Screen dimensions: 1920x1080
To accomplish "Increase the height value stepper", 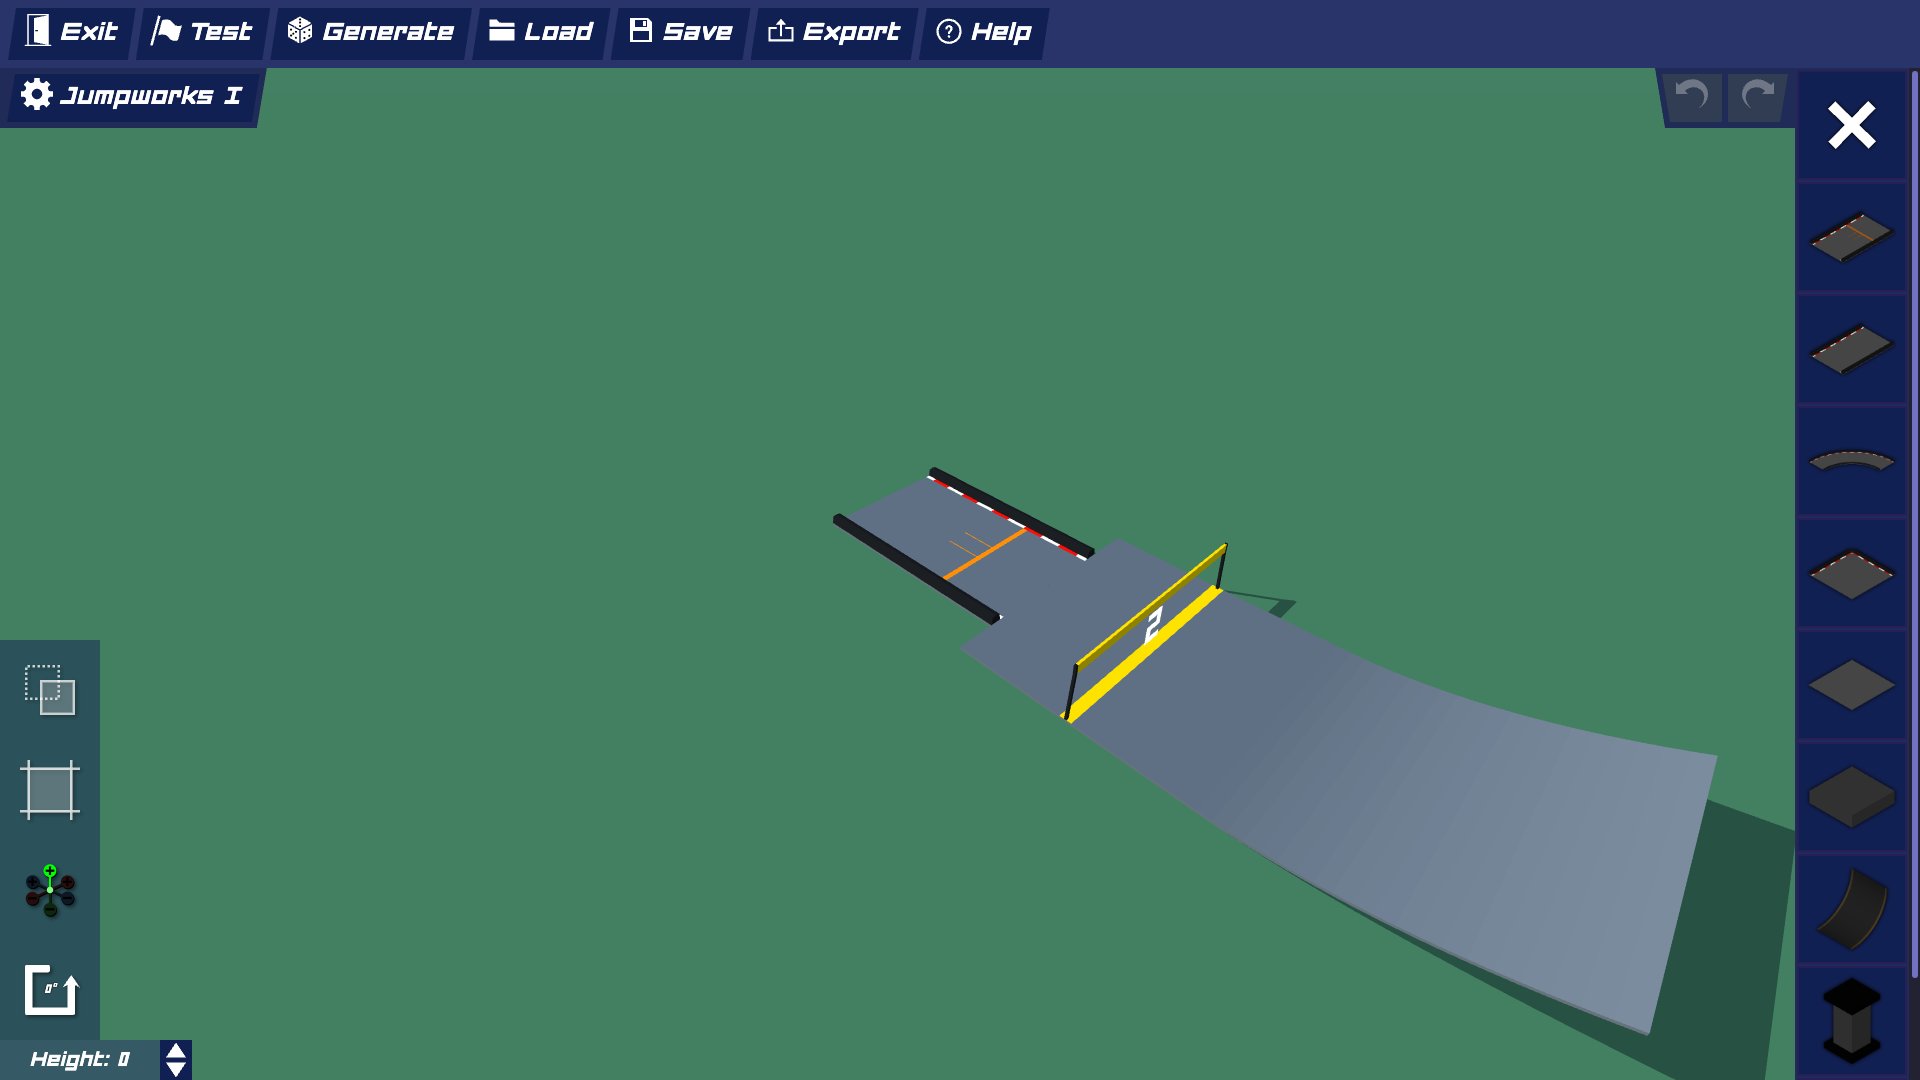I will point(175,1051).
